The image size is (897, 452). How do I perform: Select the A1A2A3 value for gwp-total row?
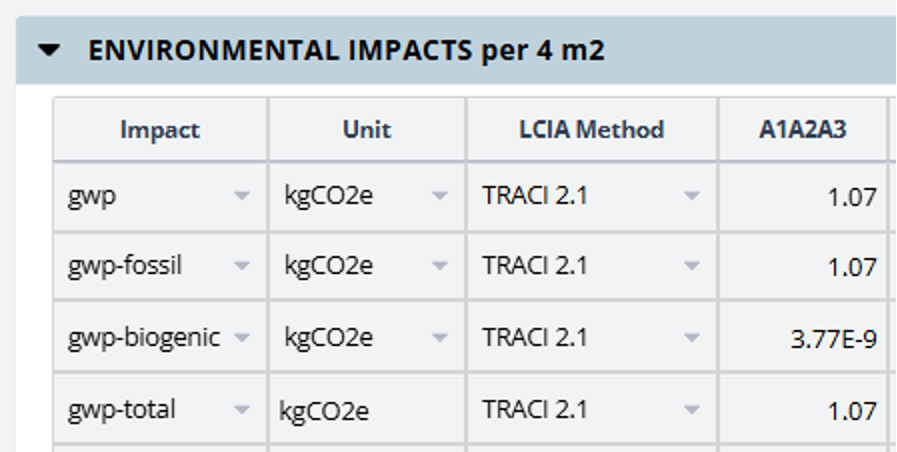pyautogui.click(x=851, y=410)
